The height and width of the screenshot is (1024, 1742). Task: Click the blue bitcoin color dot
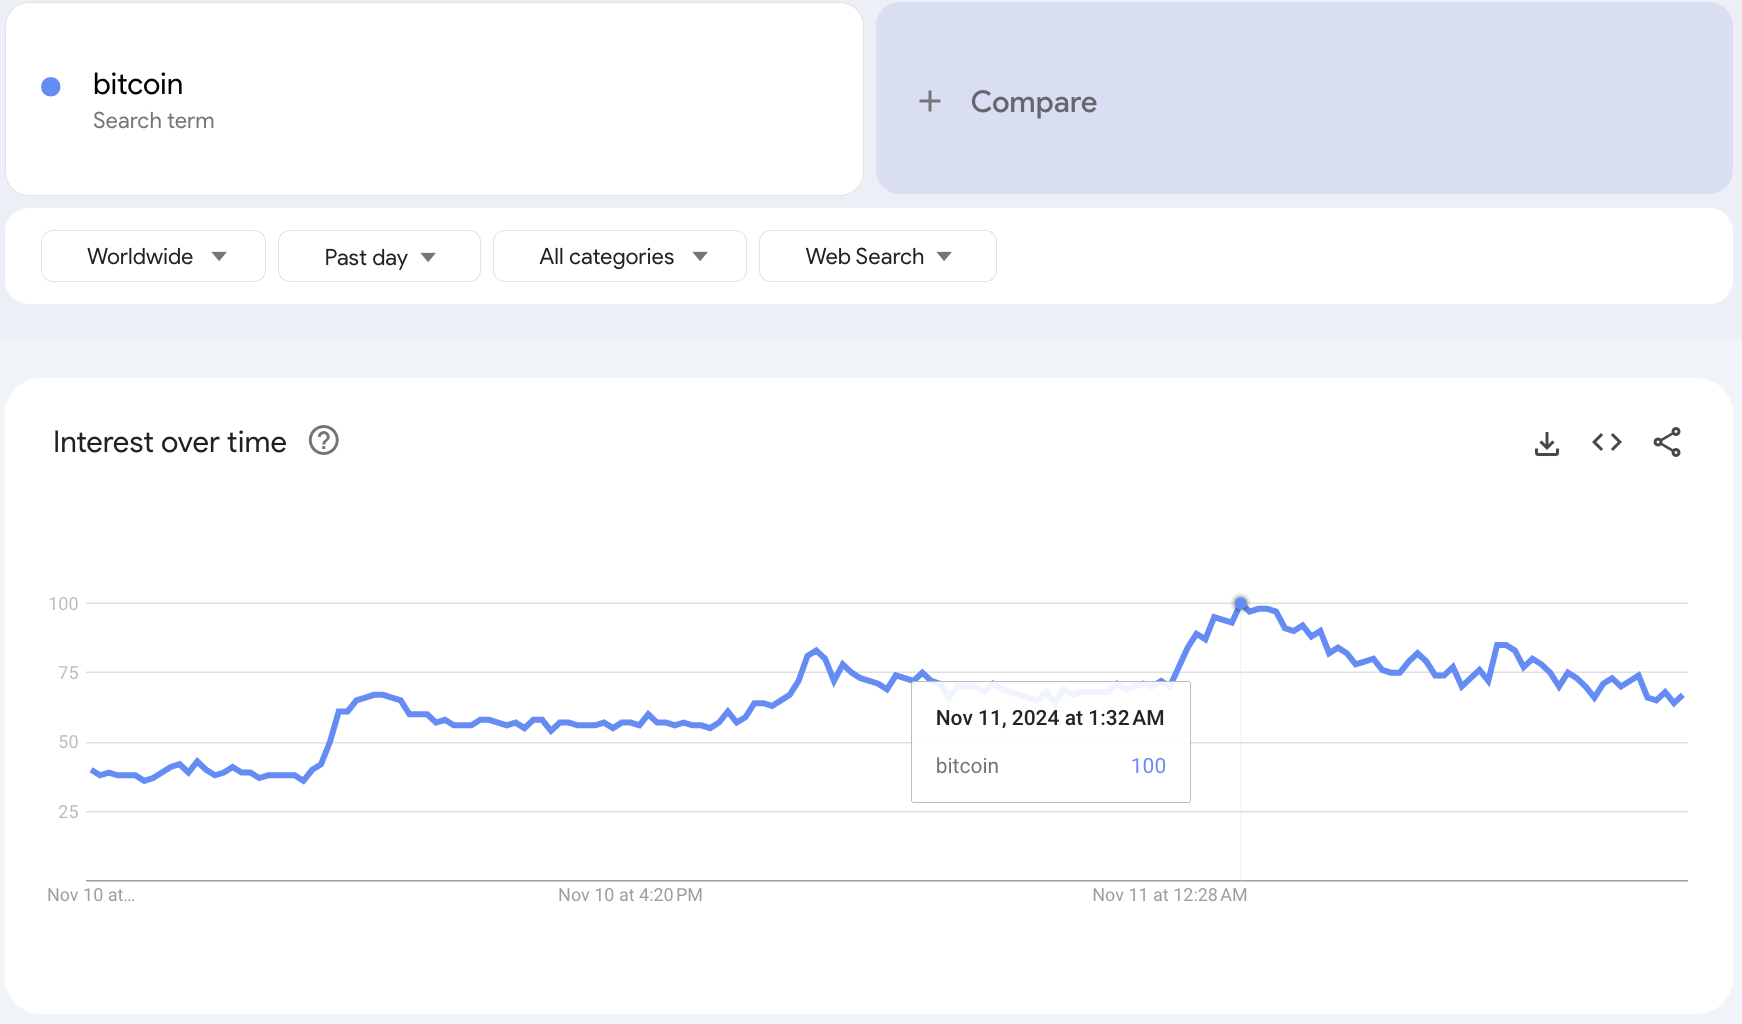pos(51,87)
